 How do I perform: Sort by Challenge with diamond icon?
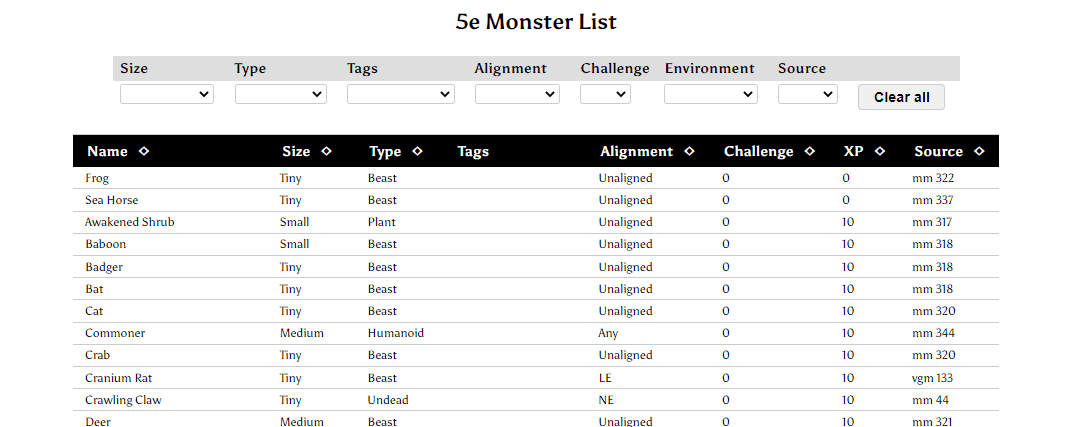pyautogui.click(x=810, y=151)
